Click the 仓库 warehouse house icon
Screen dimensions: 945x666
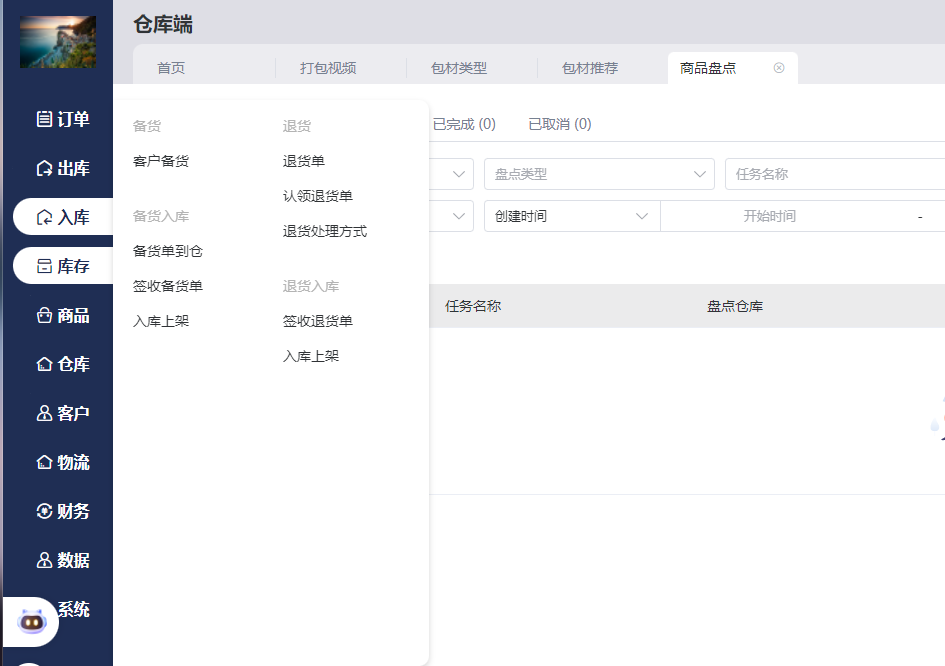coord(44,364)
